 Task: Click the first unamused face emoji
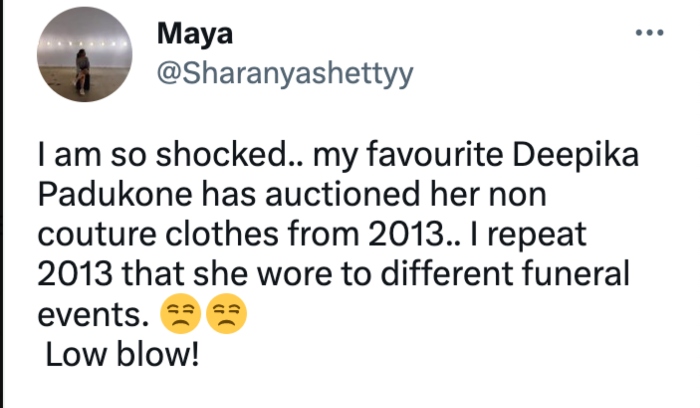pyautogui.click(x=180, y=317)
